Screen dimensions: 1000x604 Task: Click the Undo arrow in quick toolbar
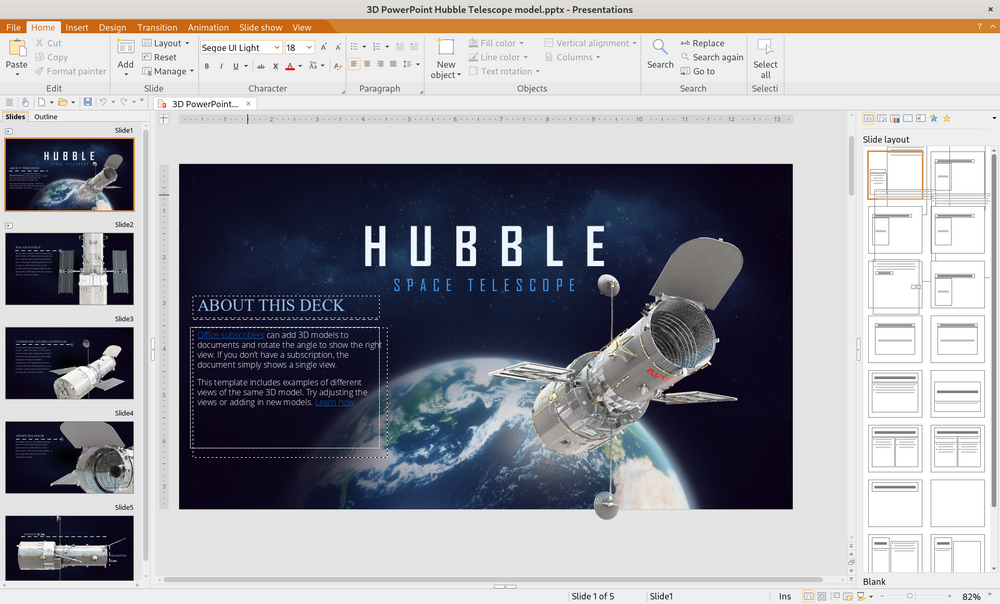(102, 102)
